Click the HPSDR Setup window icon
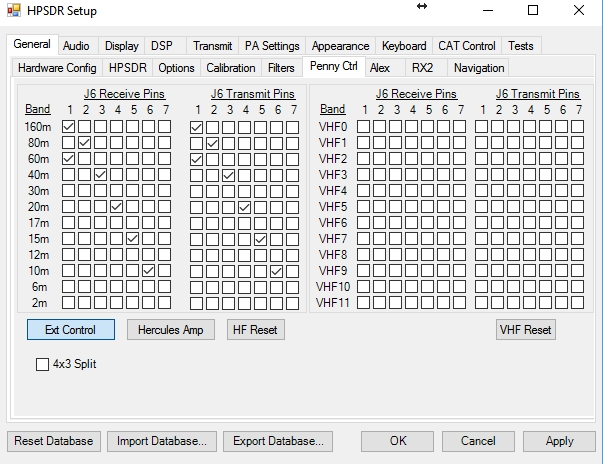This screenshot has height=464, width=603. (14, 10)
